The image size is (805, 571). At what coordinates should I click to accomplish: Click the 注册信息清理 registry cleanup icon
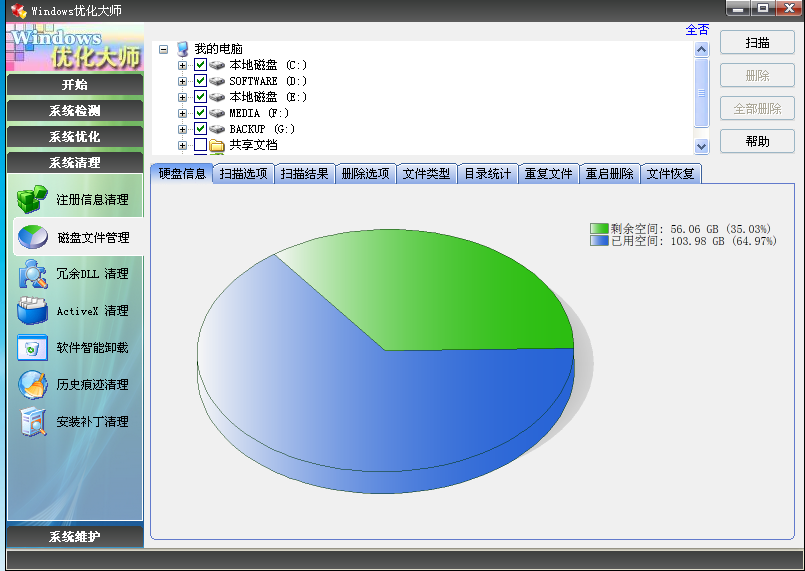pyautogui.click(x=32, y=199)
